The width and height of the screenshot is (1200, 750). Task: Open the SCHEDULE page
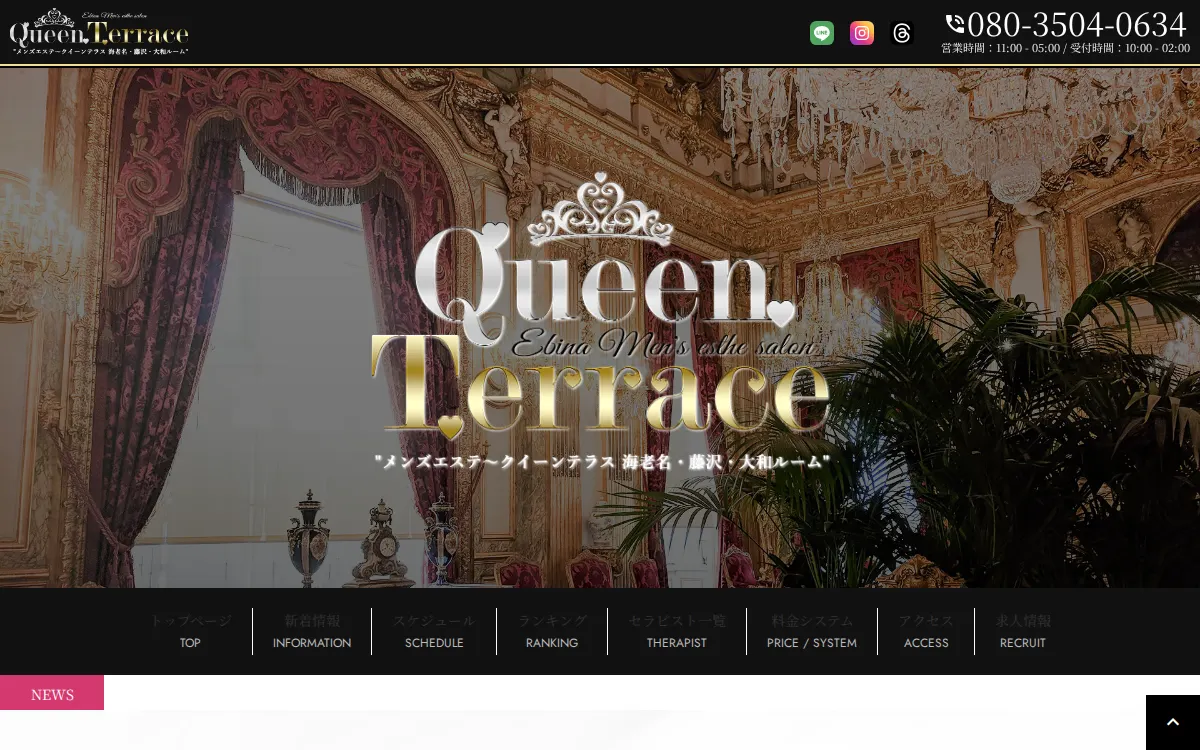click(434, 632)
